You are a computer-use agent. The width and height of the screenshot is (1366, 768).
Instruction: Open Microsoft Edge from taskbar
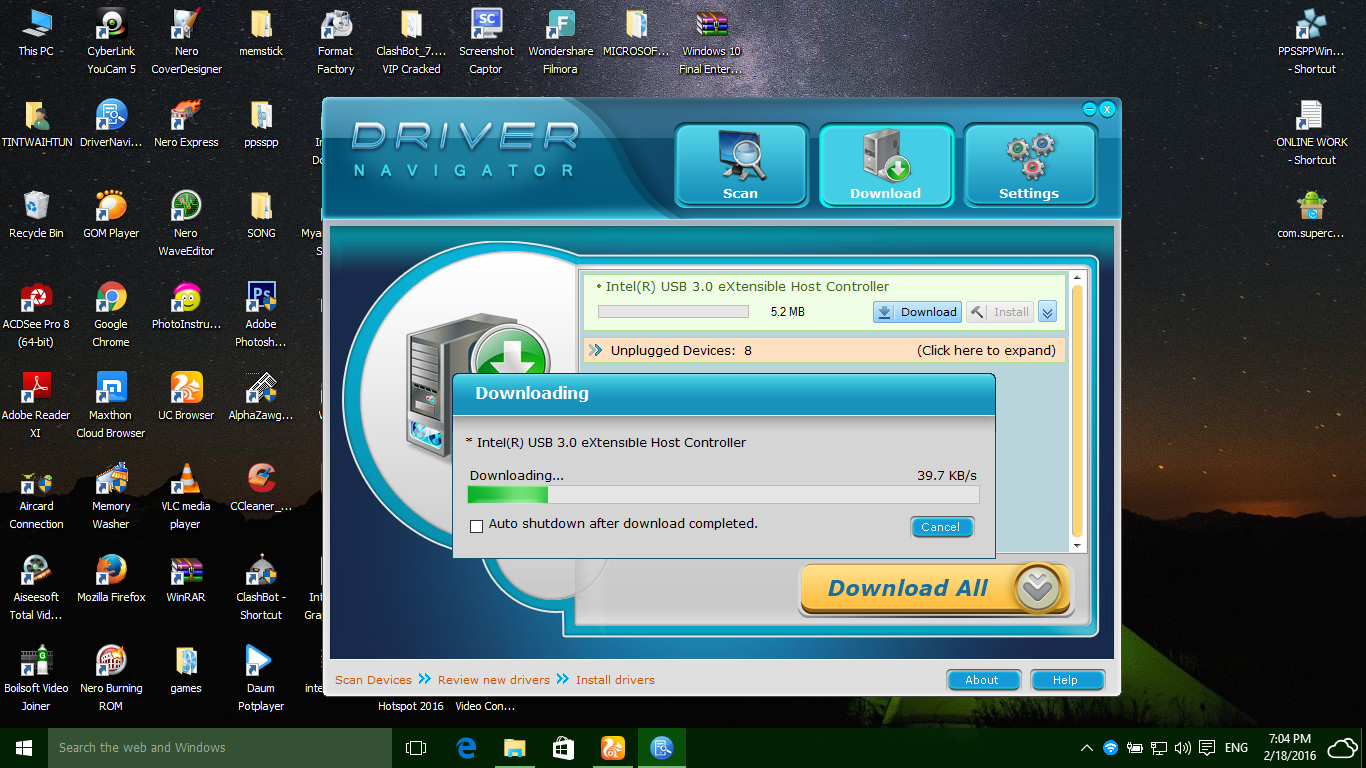pos(465,747)
